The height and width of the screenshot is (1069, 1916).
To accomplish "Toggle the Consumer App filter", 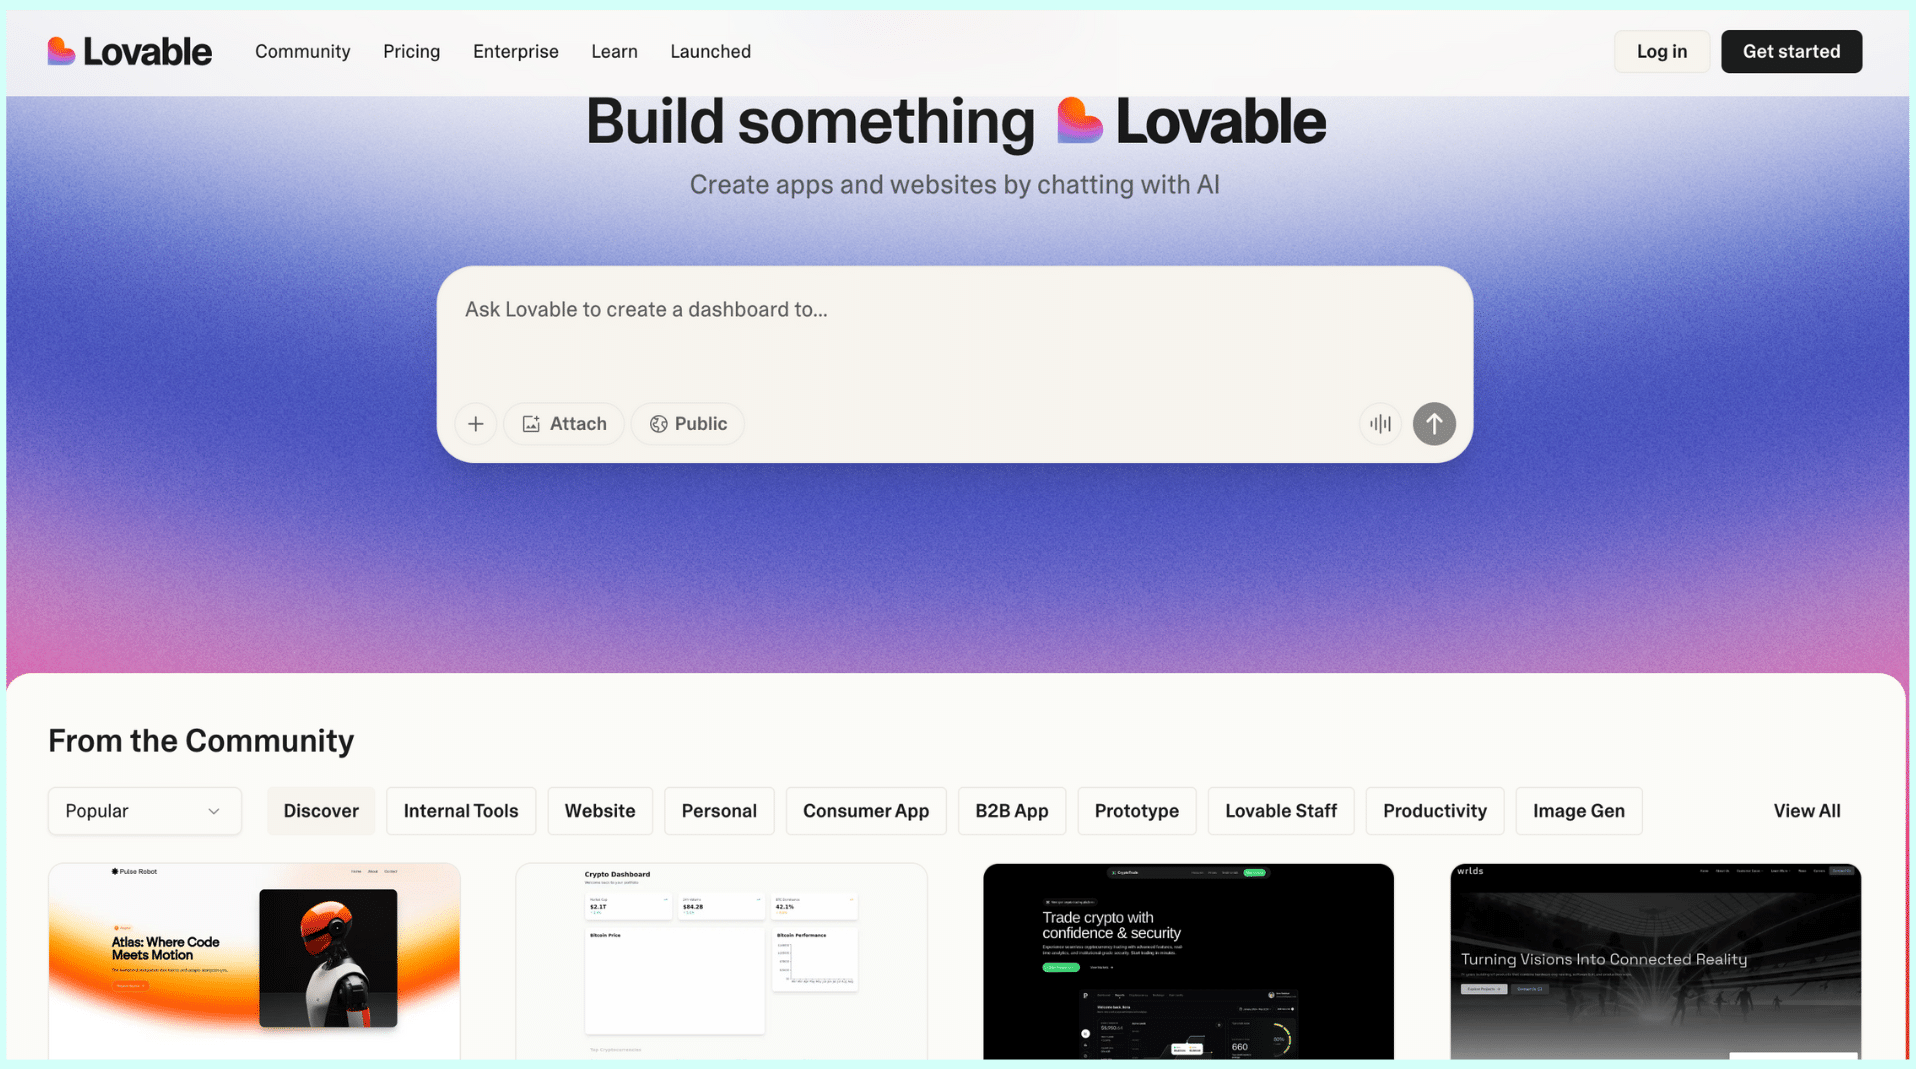I will pos(866,810).
